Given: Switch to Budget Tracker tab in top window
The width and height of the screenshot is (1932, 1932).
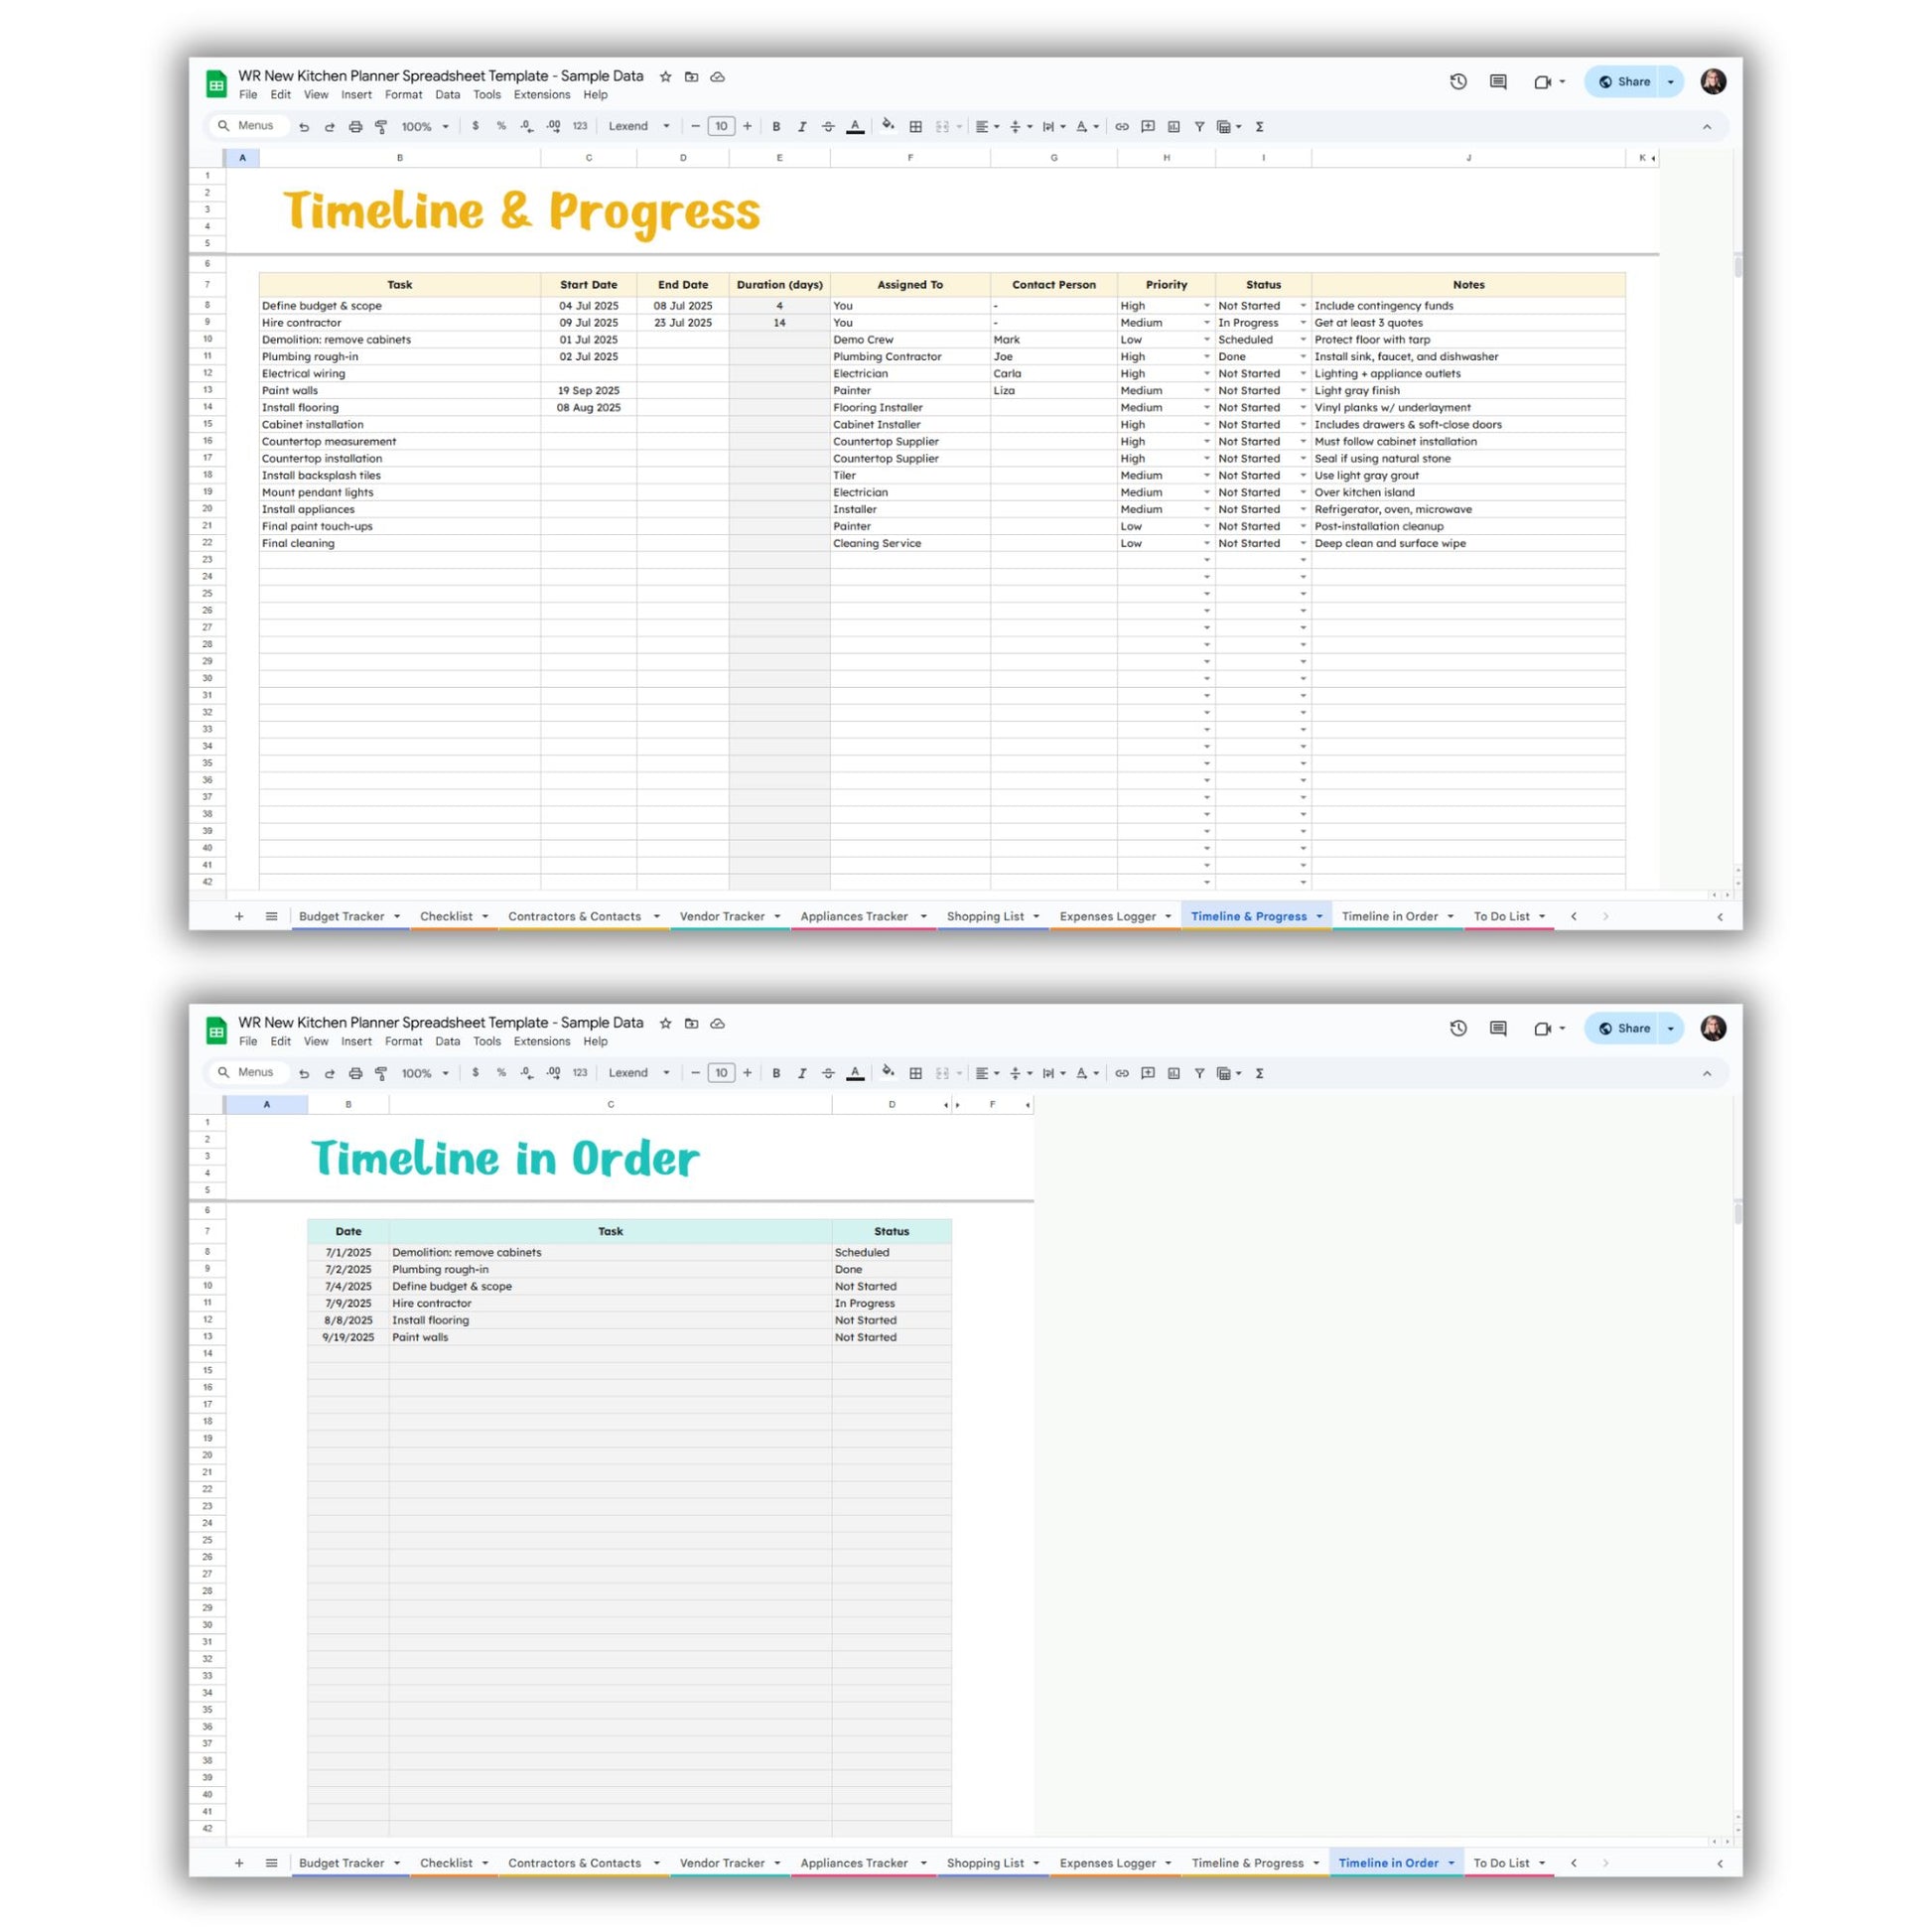Looking at the screenshot, I should point(341,916).
